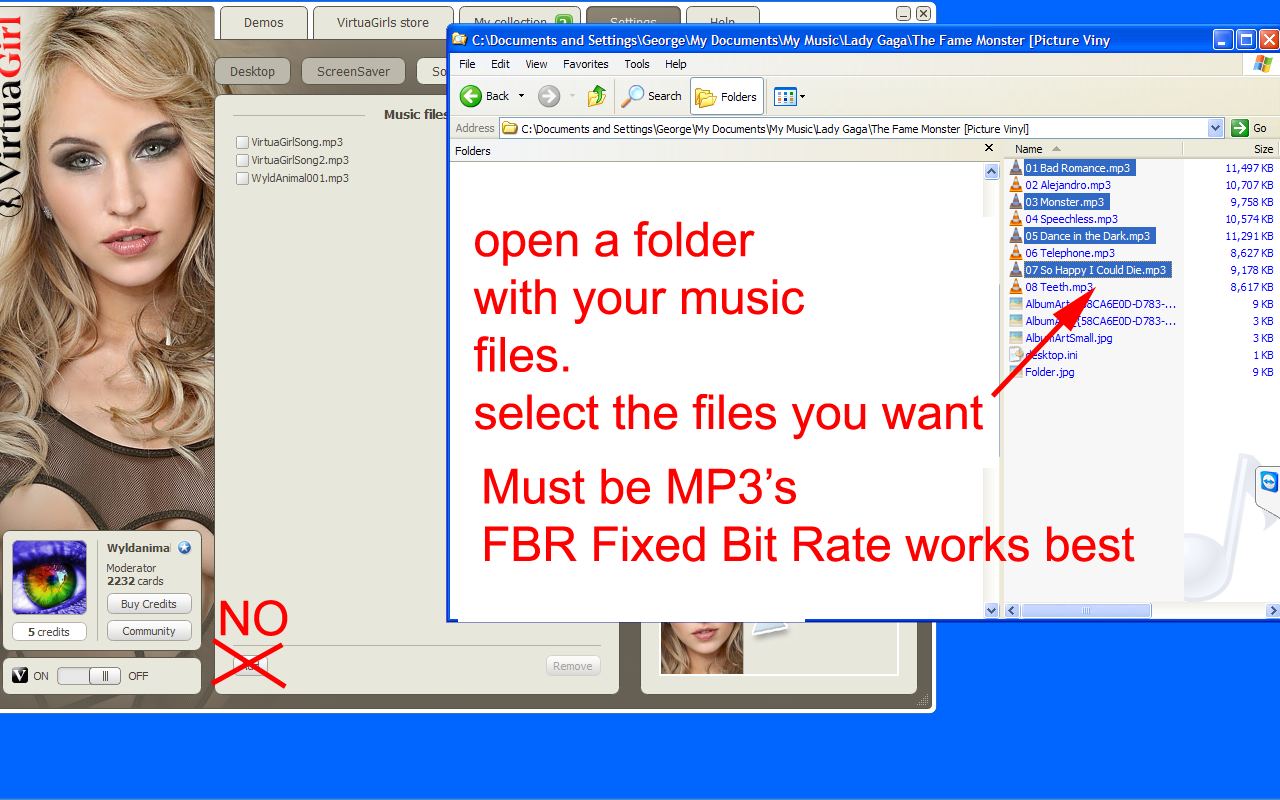Toggle the Folders pane button
1280x800 pixels.
tap(727, 97)
